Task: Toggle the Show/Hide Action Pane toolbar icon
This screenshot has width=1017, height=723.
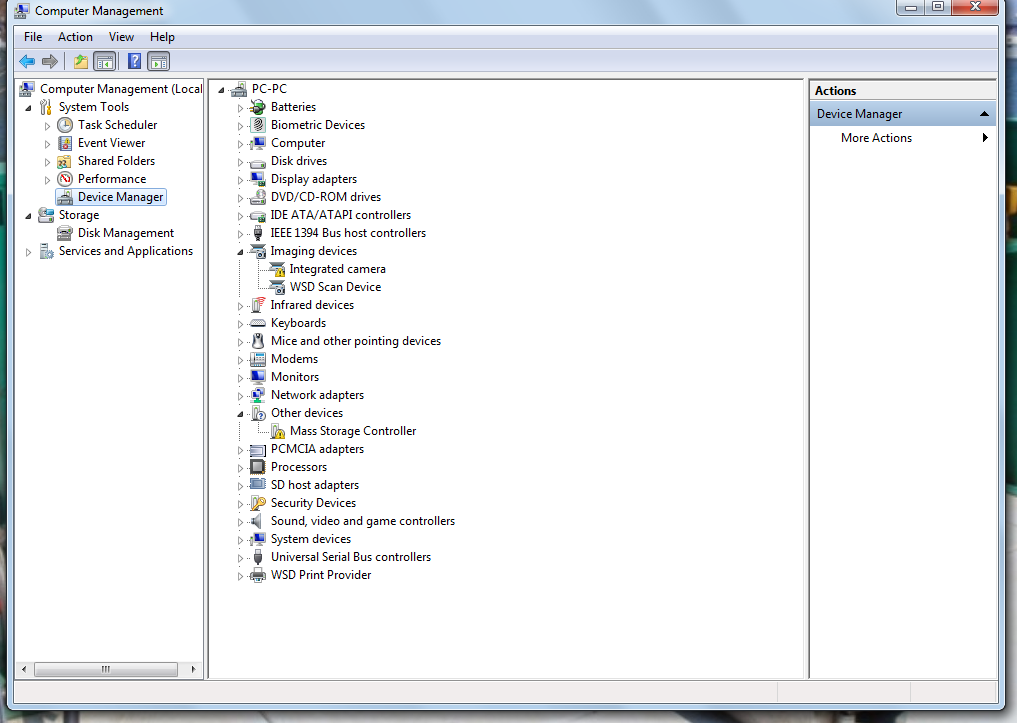Action: click(158, 62)
